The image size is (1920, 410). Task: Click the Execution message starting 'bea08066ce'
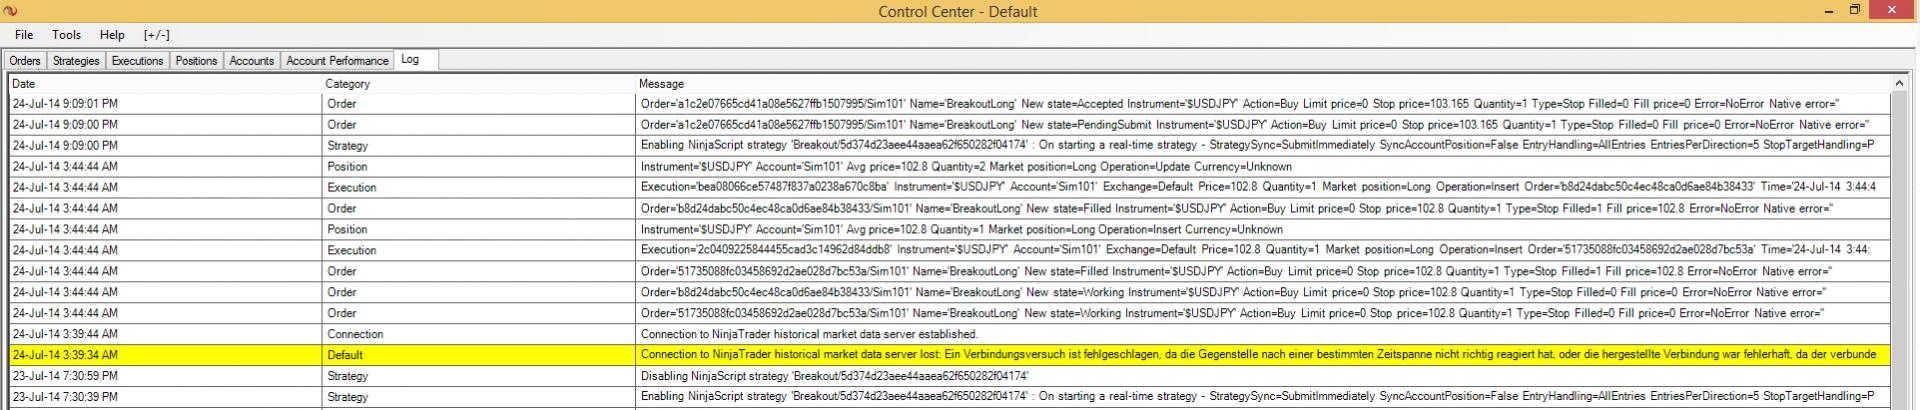(x=1263, y=188)
